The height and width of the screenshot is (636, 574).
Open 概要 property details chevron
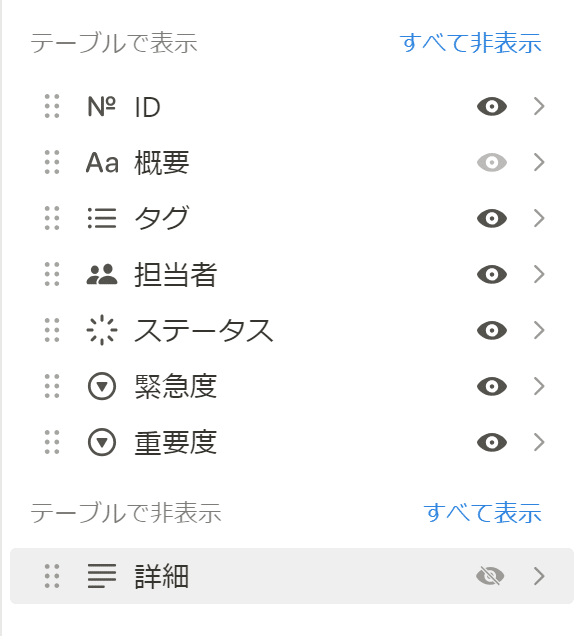coord(539,163)
